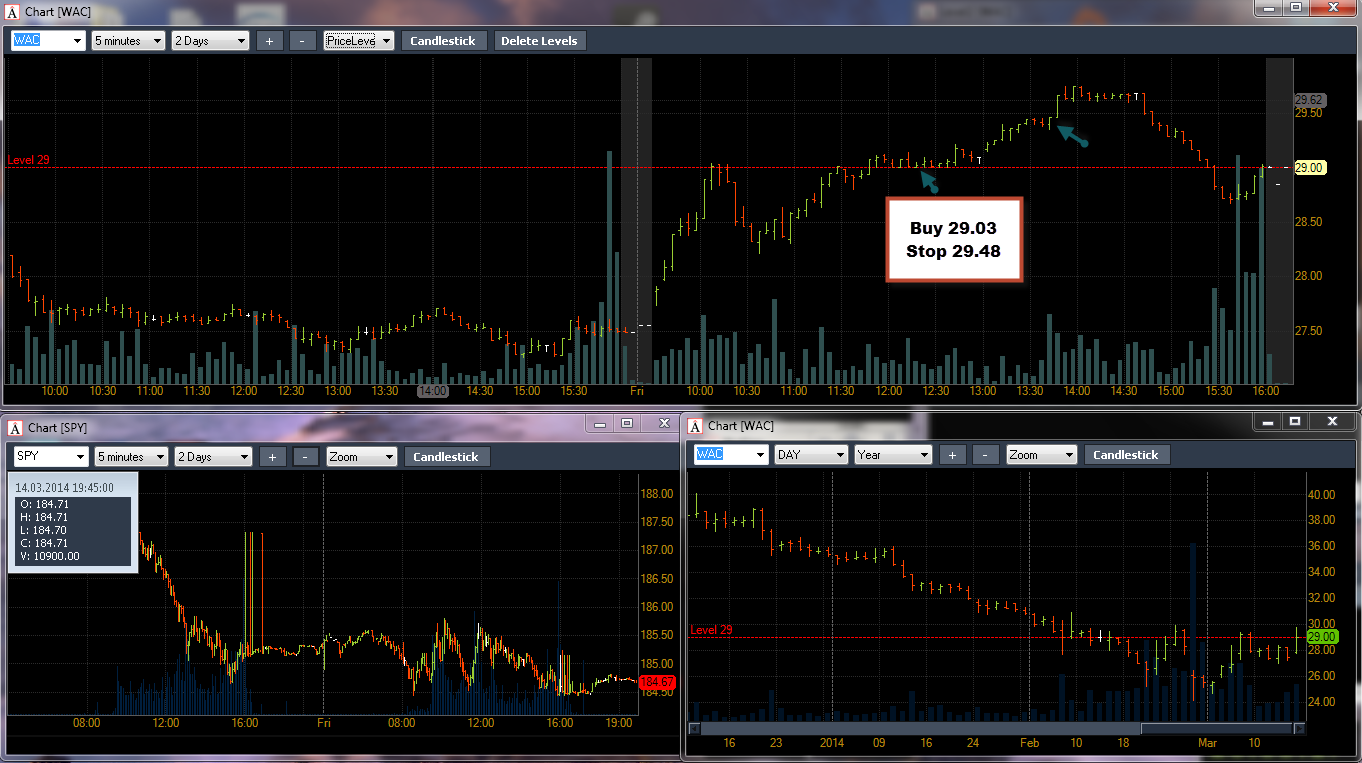Click the WAC symbol input field in top chart
1362x763 pixels.
(48, 41)
